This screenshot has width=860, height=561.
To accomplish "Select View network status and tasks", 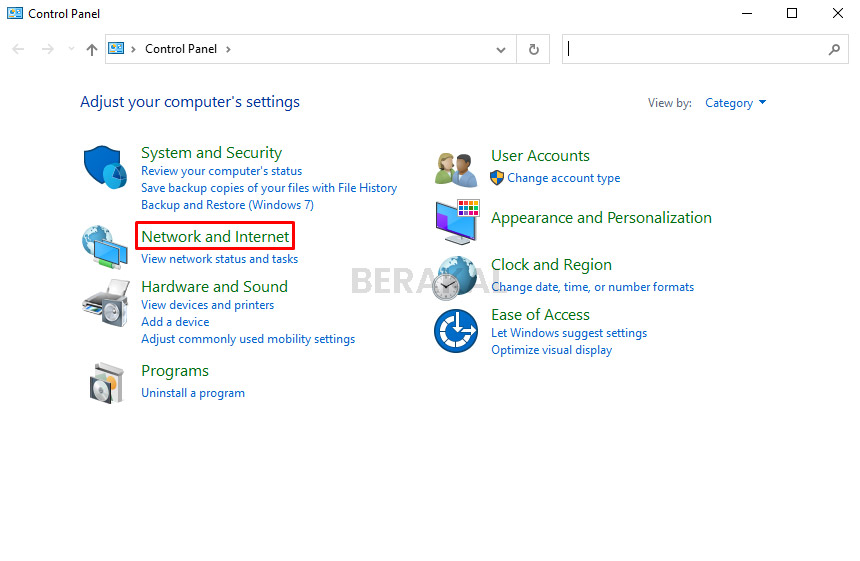I will (219, 259).
